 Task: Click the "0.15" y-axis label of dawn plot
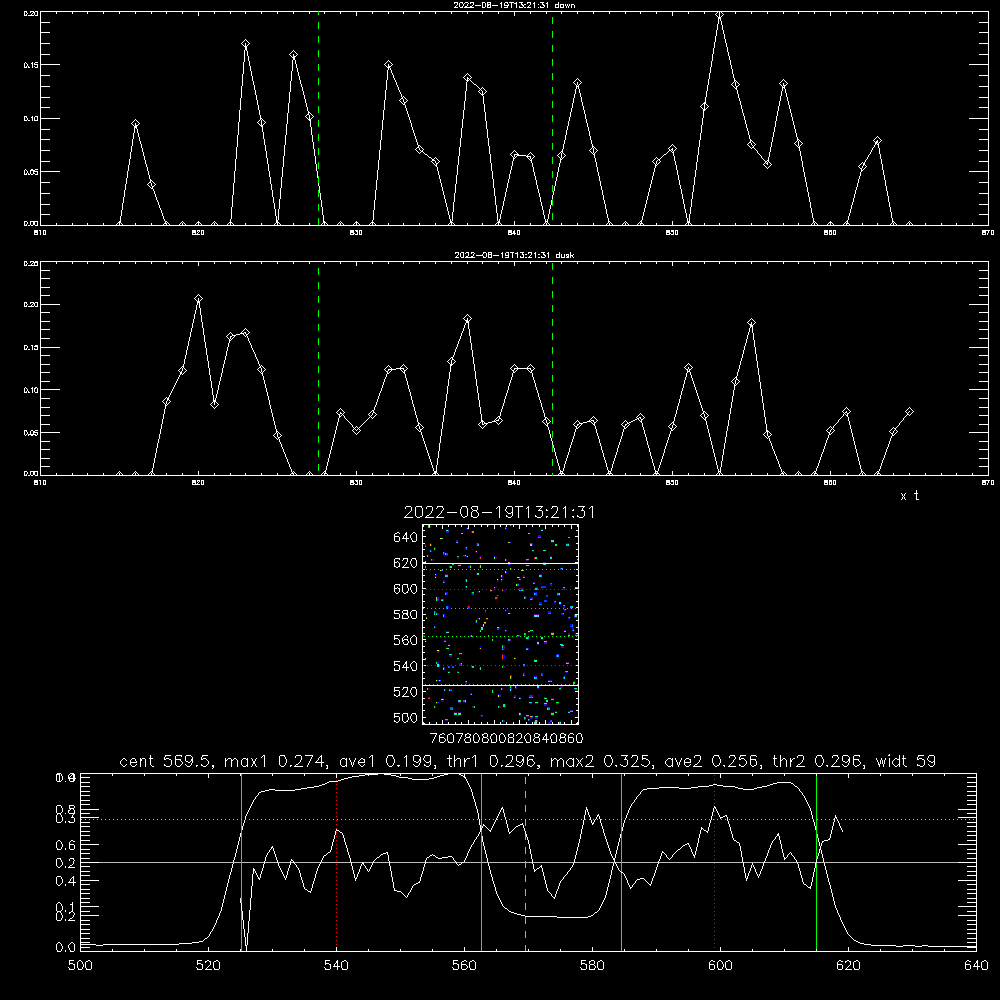[31, 65]
